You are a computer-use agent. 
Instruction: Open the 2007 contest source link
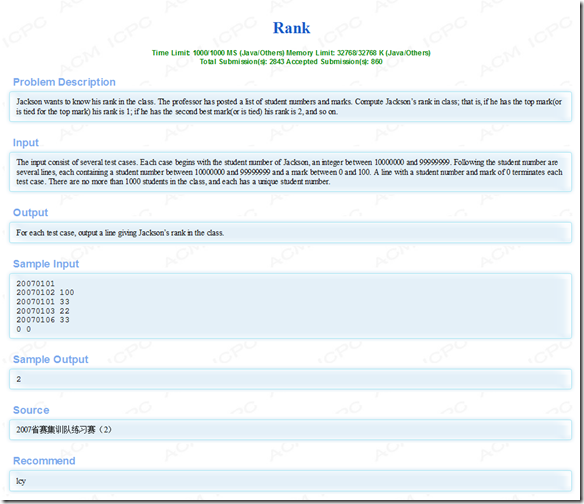tap(64, 430)
